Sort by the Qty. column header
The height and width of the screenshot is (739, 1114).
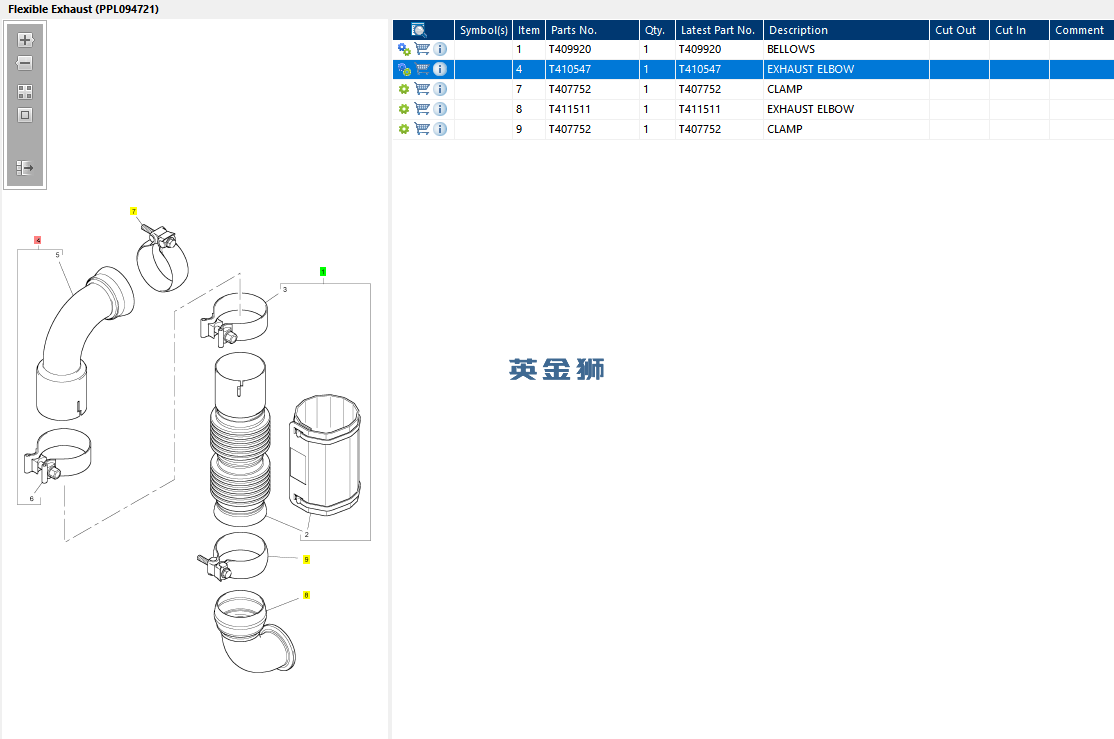tap(657, 30)
